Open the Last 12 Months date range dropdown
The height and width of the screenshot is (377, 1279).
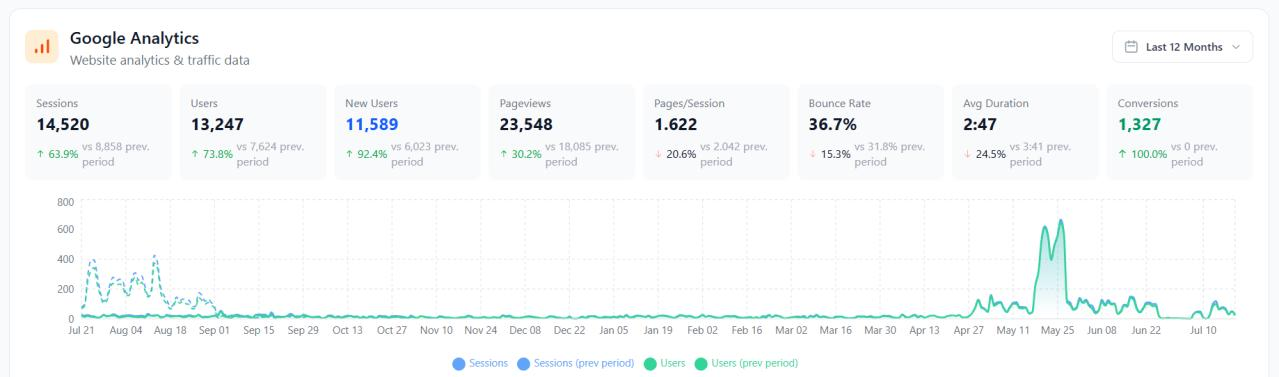[1182, 47]
